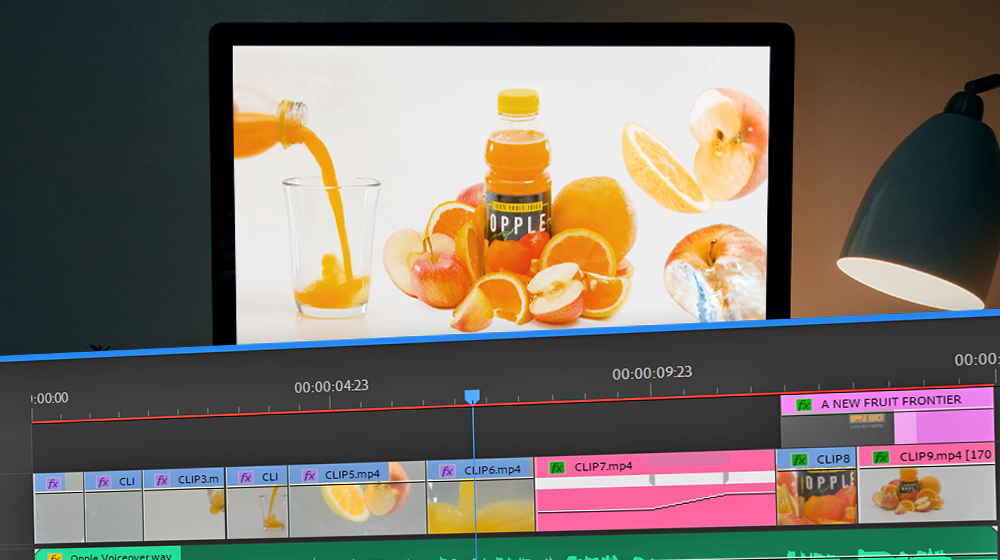Screen dimensions: 1000x560
Task: Click the fx badge on CLIP8
Action: [x=799, y=460]
